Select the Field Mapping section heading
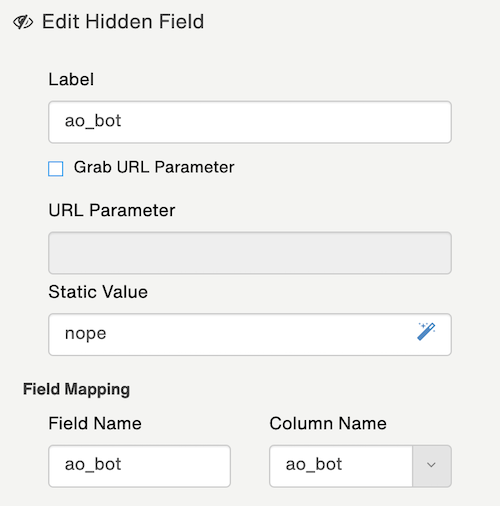This screenshot has width=500, height=506. point(76,389)
